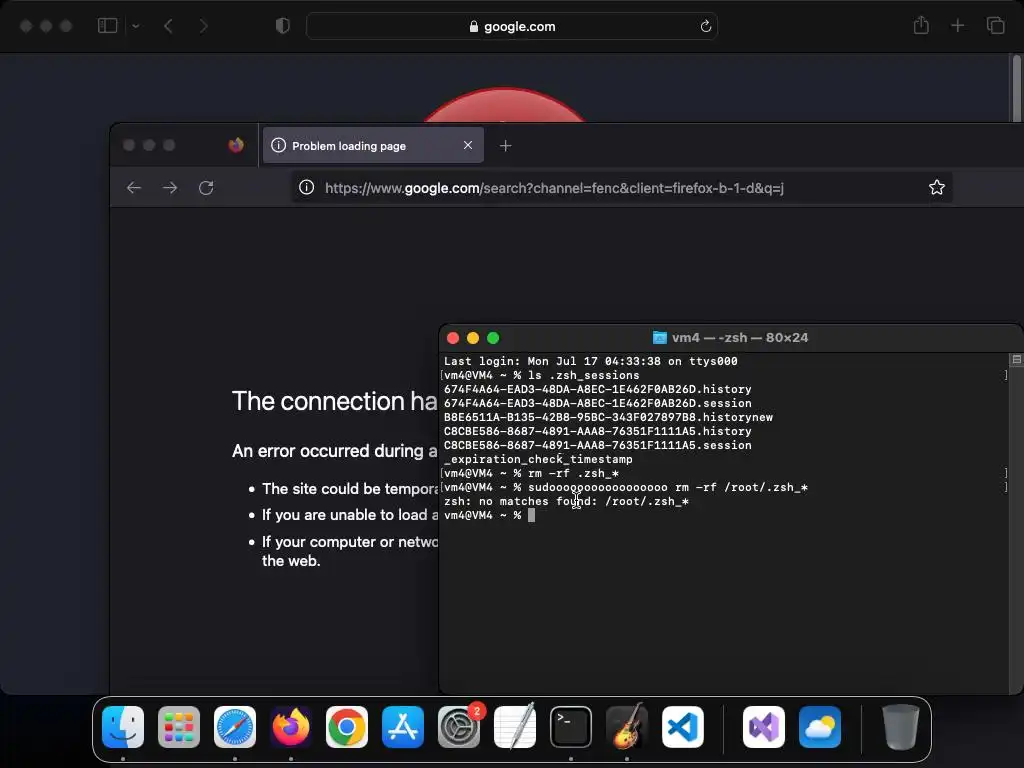The height and width of the screenshot is (768, 1024).
Task: Click the '_expiration_check_timestamp' line in Terminal
Action: click(x=538, y=459)
